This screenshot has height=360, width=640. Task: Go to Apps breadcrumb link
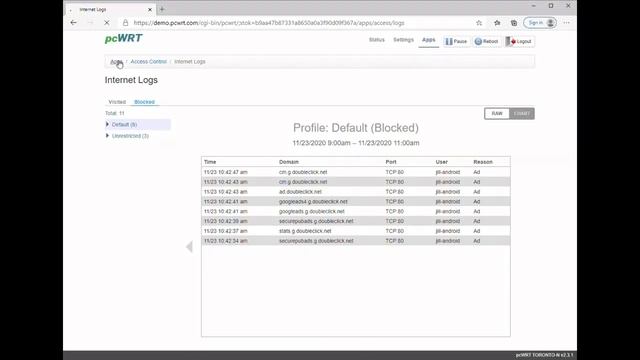pyautogui.click(x=116, y=62)
